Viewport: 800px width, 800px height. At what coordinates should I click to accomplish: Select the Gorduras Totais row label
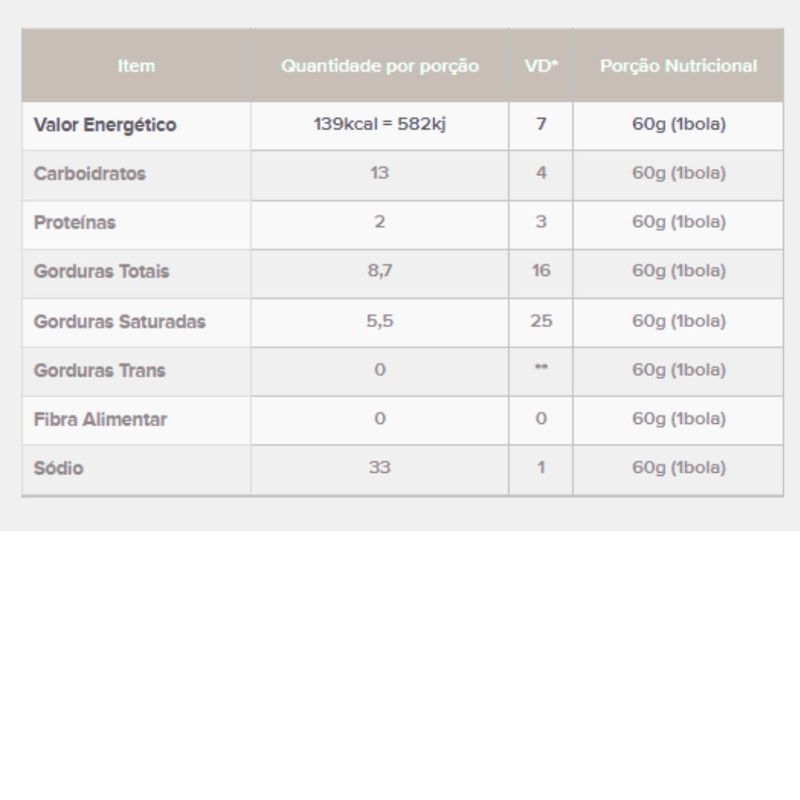click(x=101, y=272)
